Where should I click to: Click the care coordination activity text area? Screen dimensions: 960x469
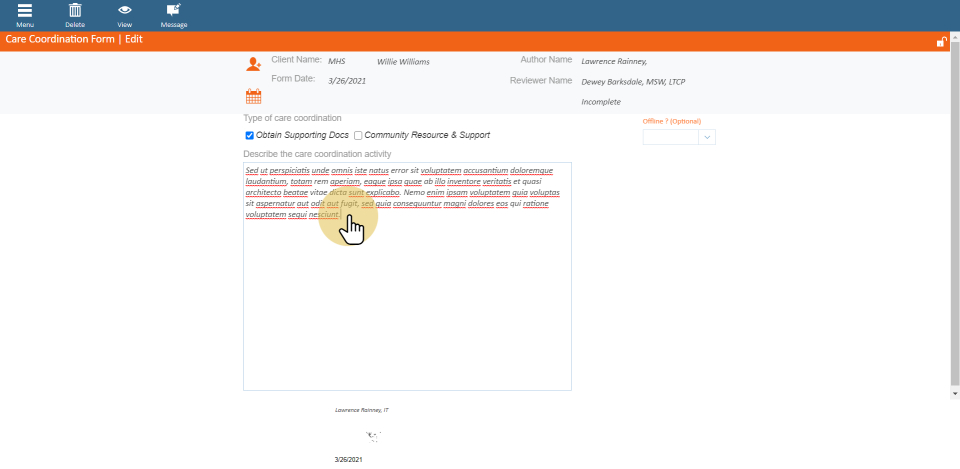(x=407, y=300)
